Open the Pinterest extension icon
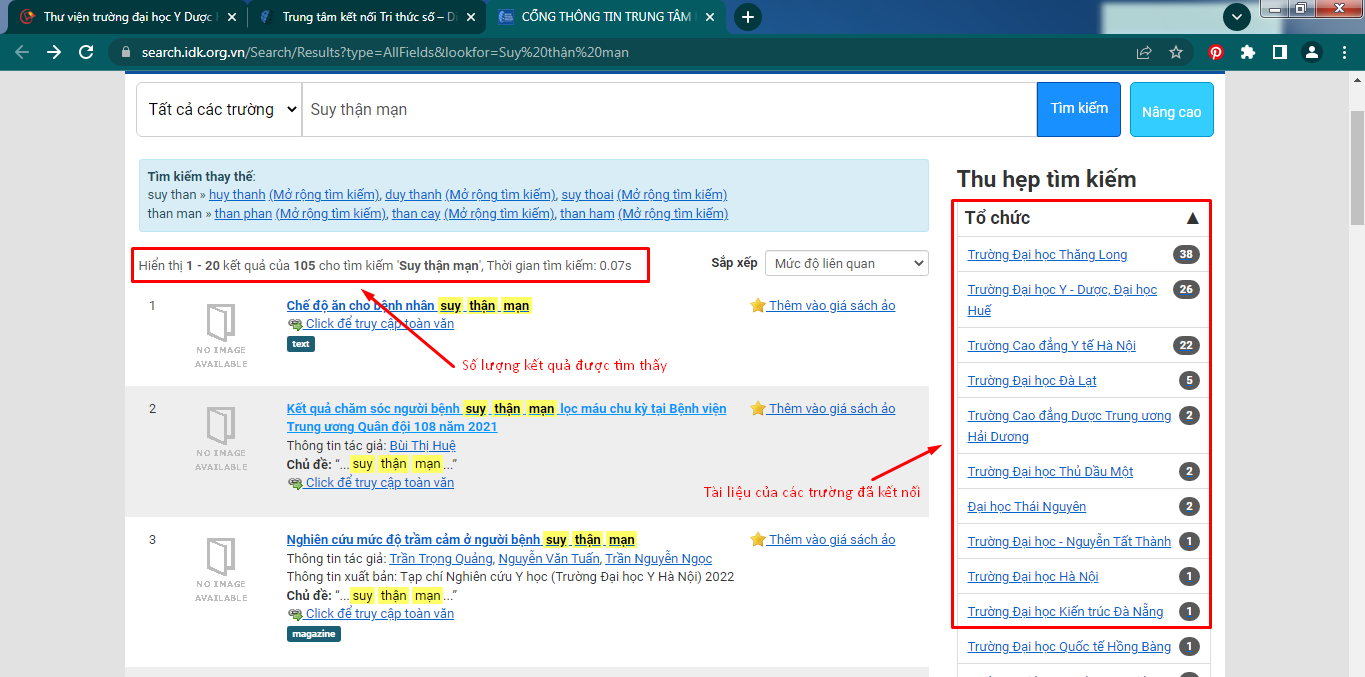Image resolution: width=1365 pixels, height=677 pixels. (x=1216, y=52)
